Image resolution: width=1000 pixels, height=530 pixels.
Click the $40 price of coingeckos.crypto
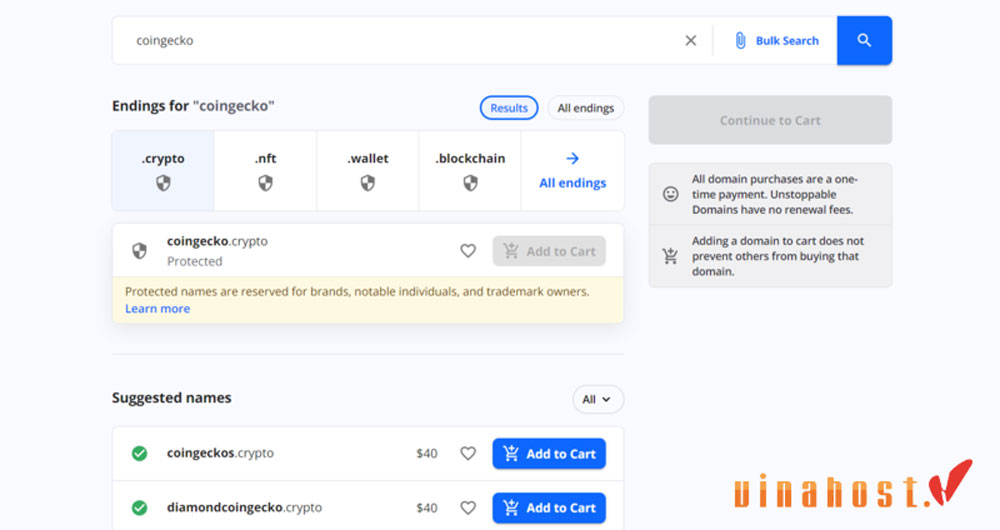427,453
